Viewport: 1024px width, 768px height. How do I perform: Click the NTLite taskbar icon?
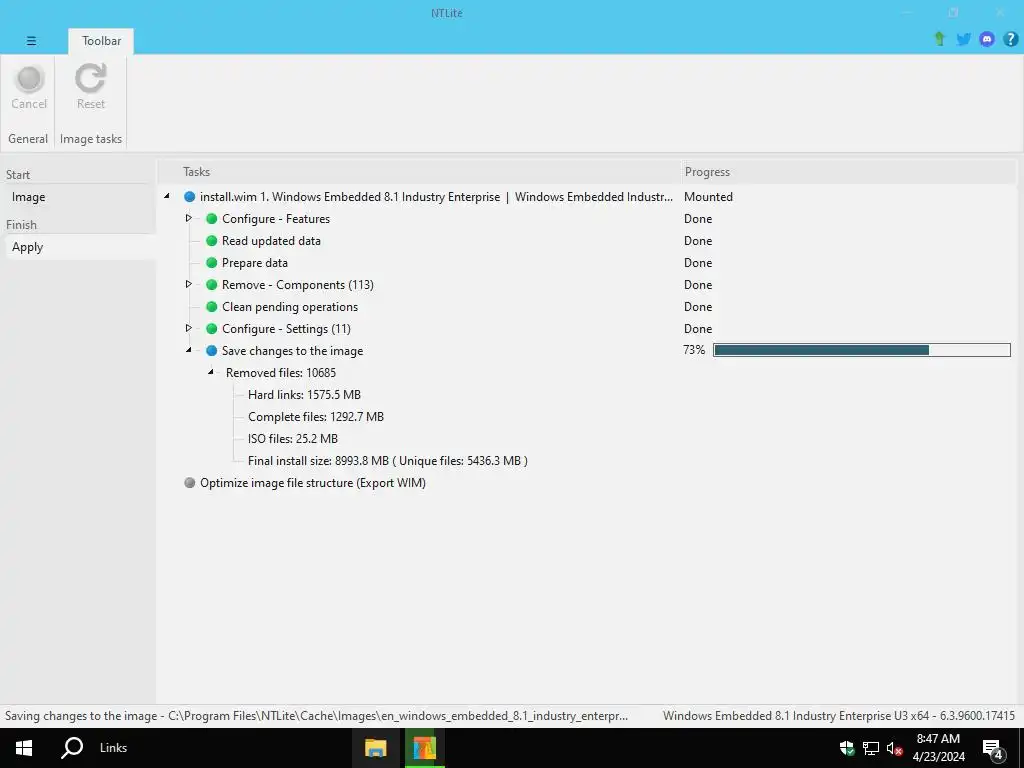[424, 748]
